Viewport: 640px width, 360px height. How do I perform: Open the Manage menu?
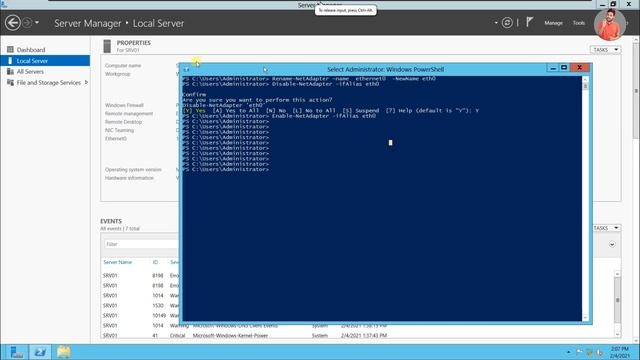click(x=553, y=23)
